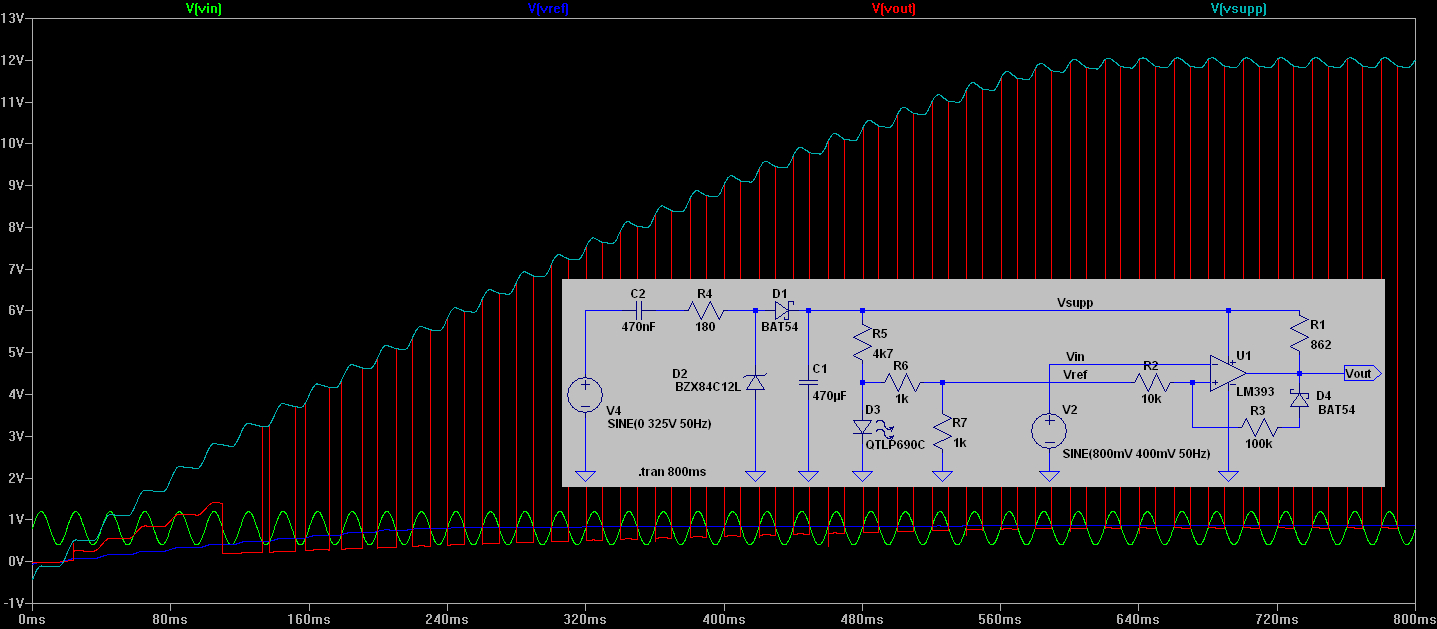Click the C2 capacitor symbol
The width and height of the screenshot is (1437, 629).
tap(638, 311)
